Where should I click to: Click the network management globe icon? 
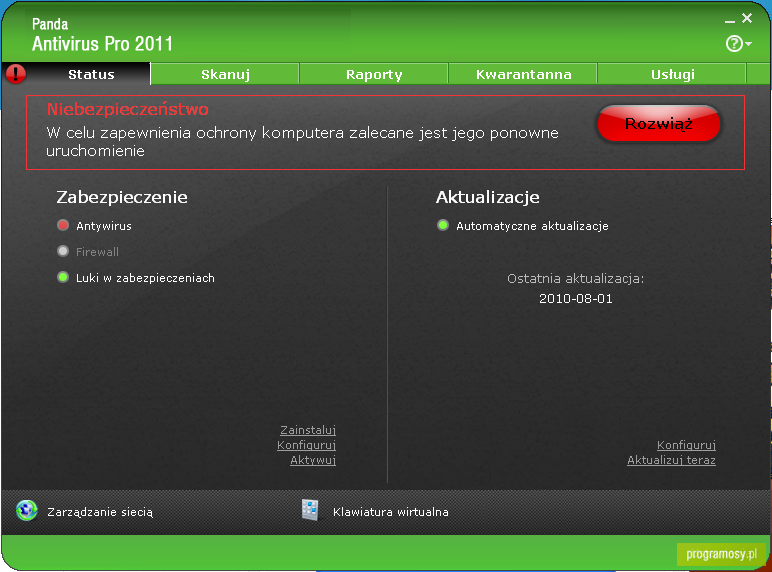tap(27, 510)
